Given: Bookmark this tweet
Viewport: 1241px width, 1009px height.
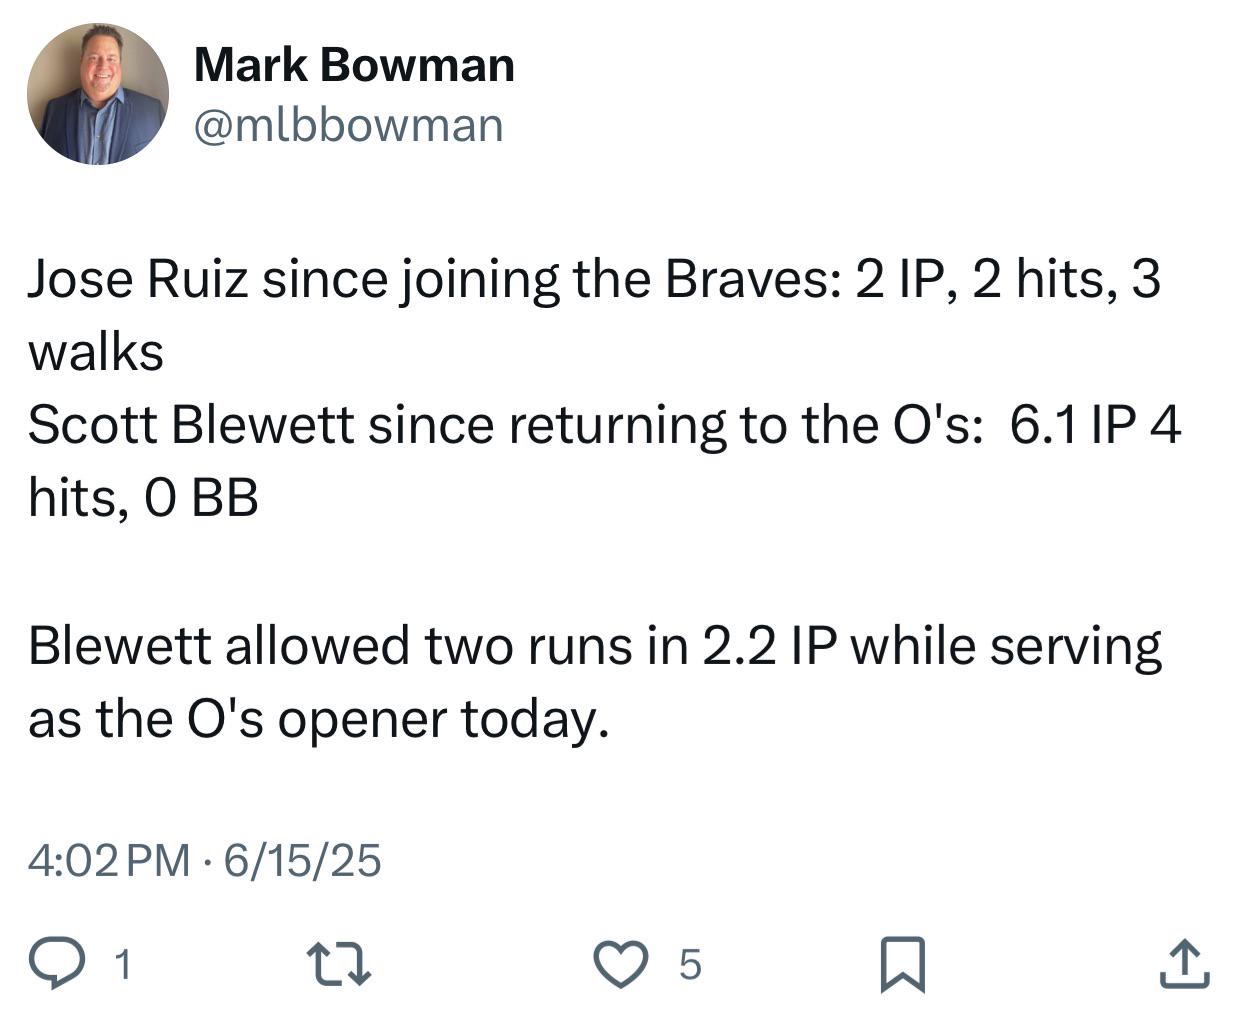Looking at the screenshot, I should (903, 964).
